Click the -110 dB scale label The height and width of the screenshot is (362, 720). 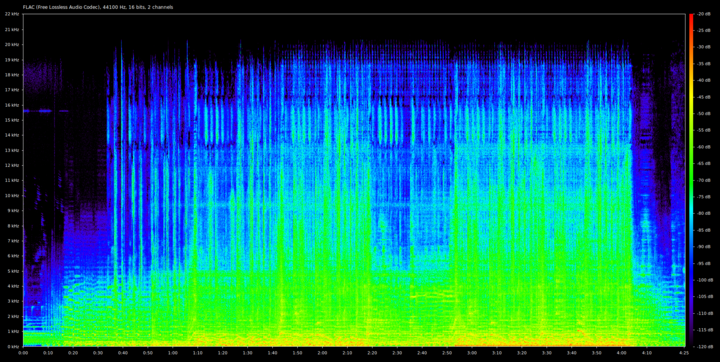click(705, 313)
